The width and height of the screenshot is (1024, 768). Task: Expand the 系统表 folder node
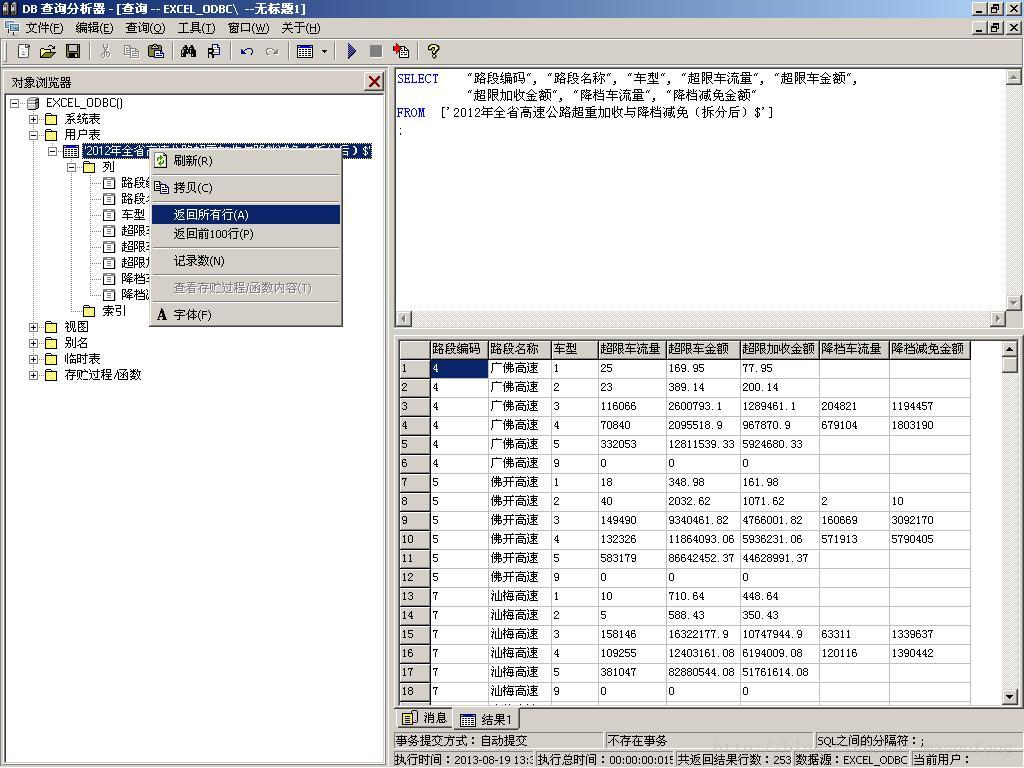(x=33, y=120)
